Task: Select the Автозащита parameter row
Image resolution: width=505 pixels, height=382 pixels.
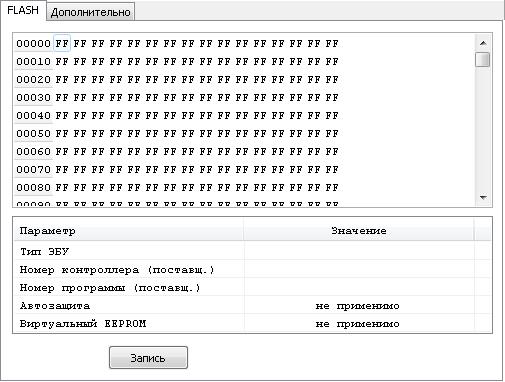Action: coord(252,305)
